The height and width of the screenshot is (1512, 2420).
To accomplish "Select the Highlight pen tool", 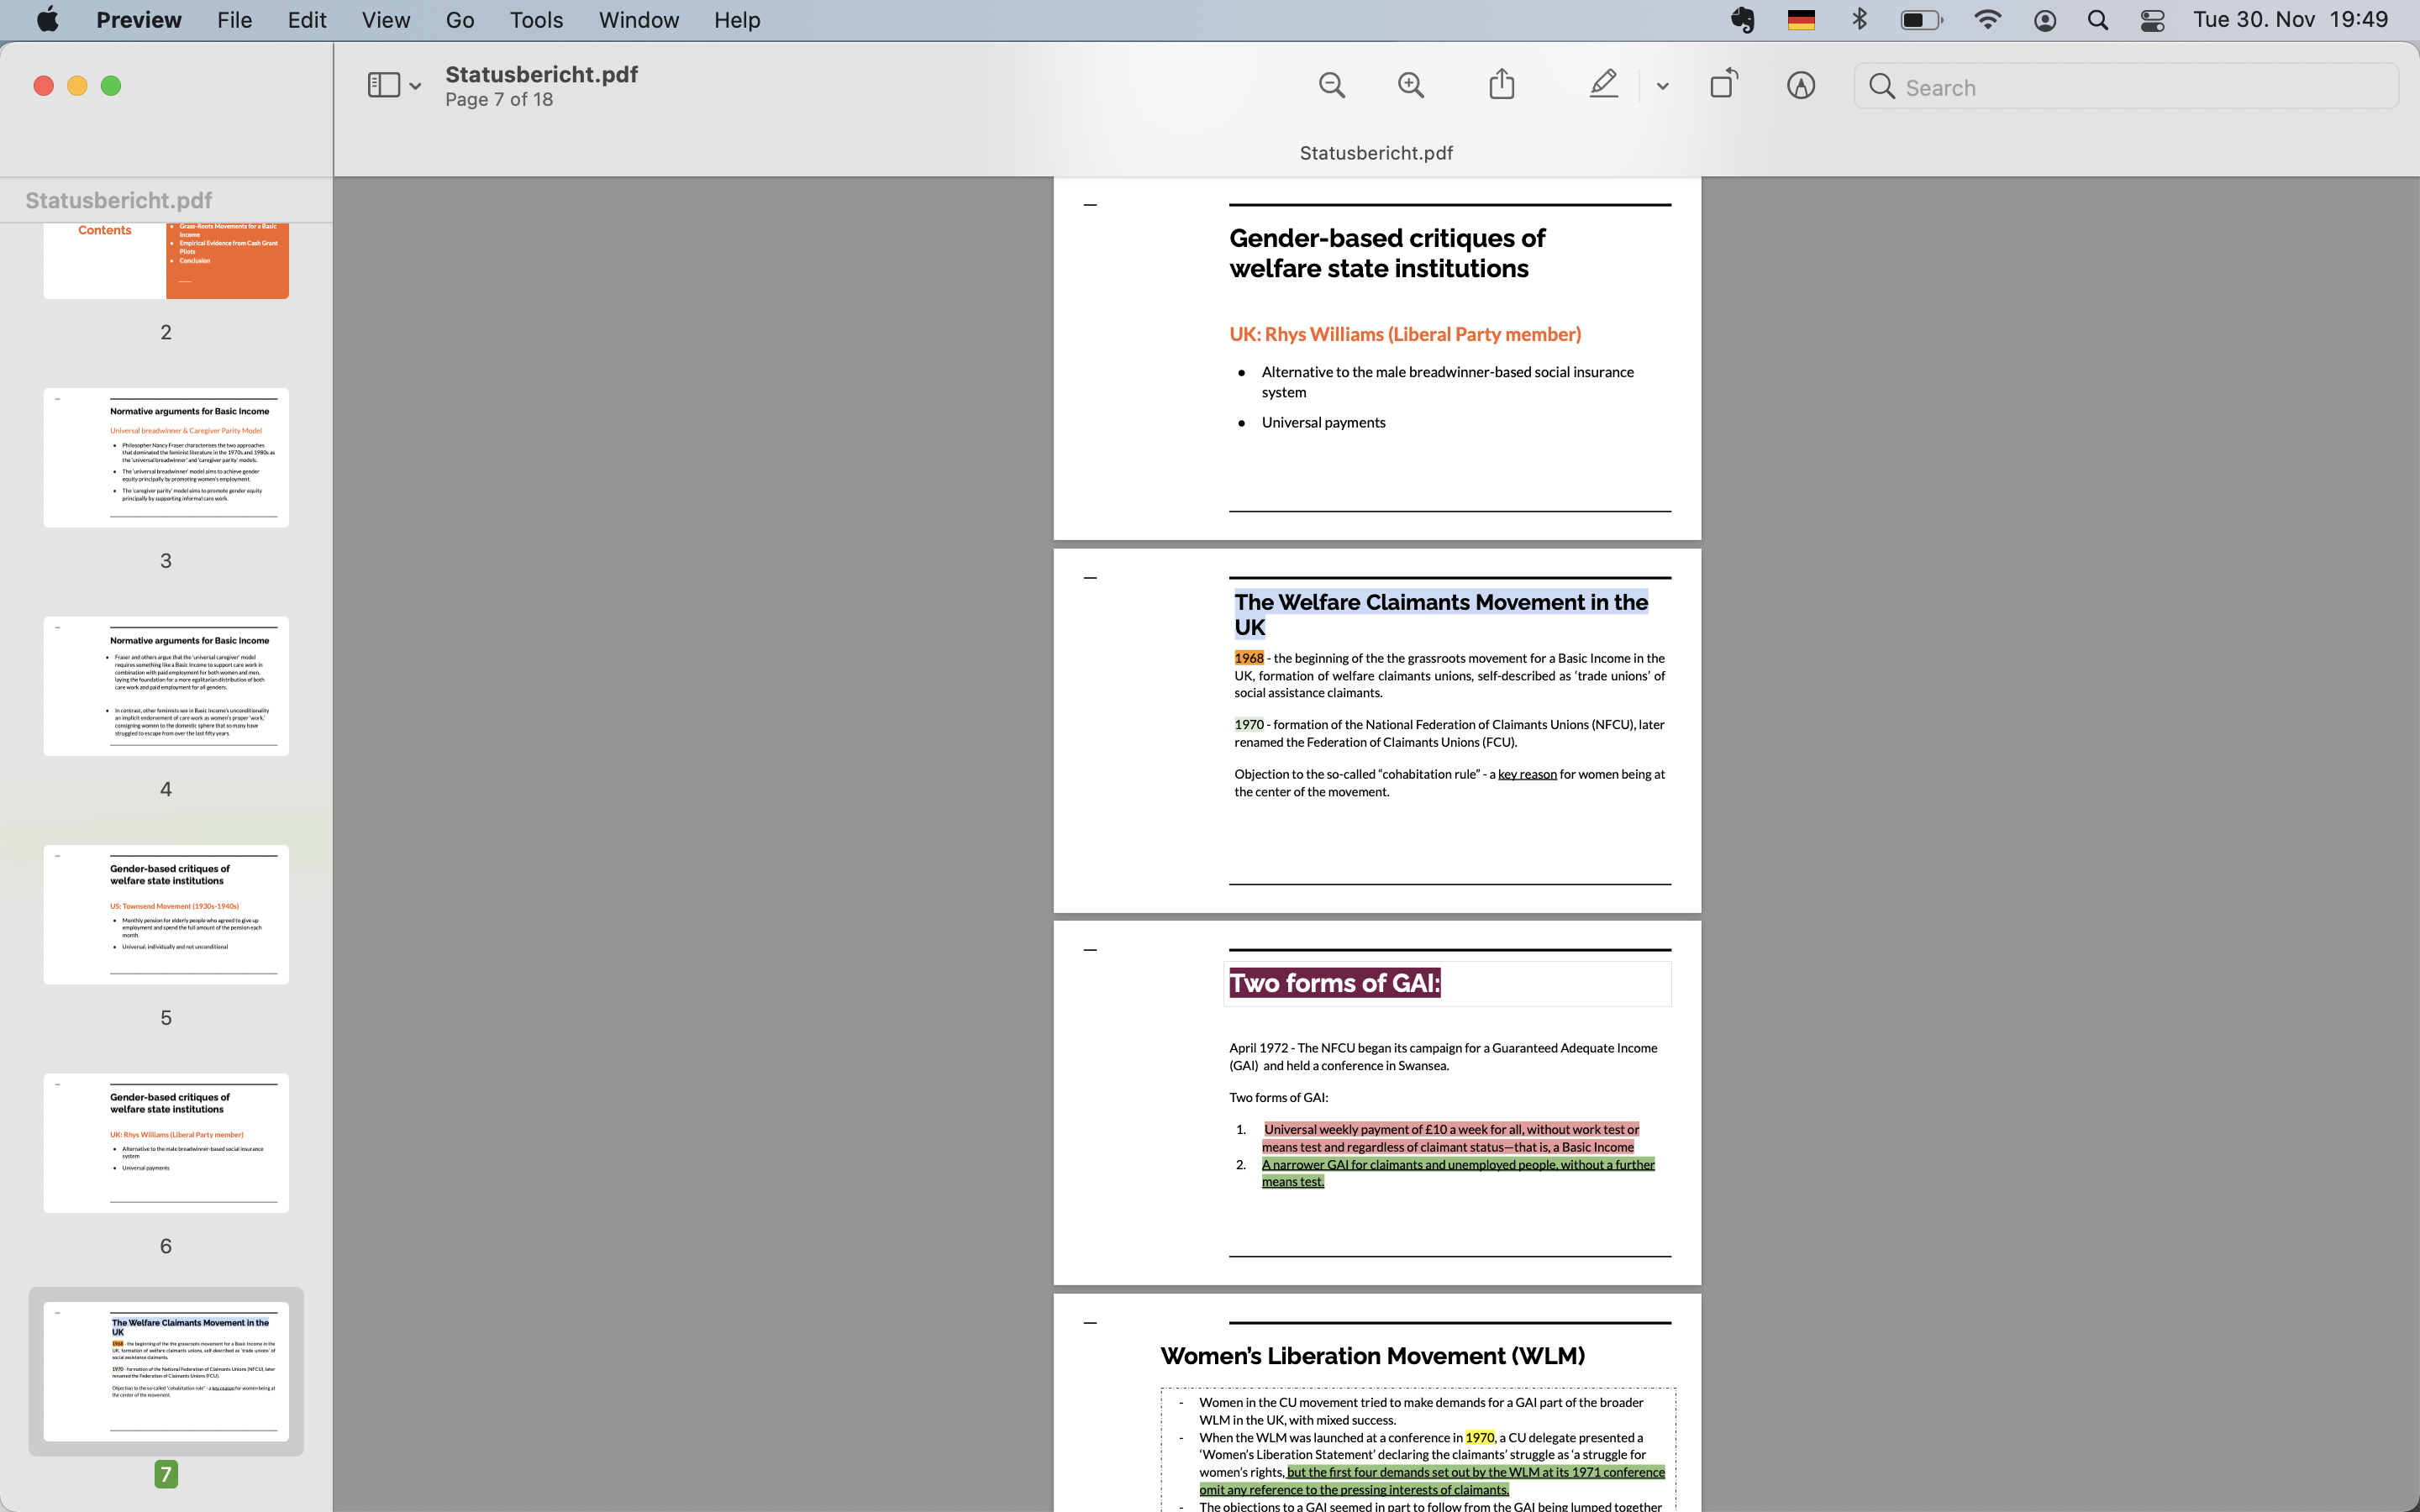I will (1603, 85).
